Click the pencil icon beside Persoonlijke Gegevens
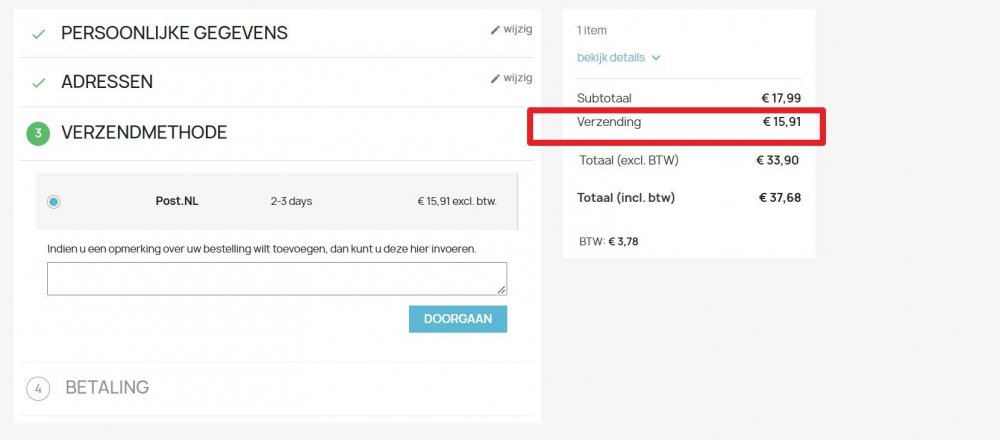1000x440 pixels. pyautogui.click(x=495, y=30)
